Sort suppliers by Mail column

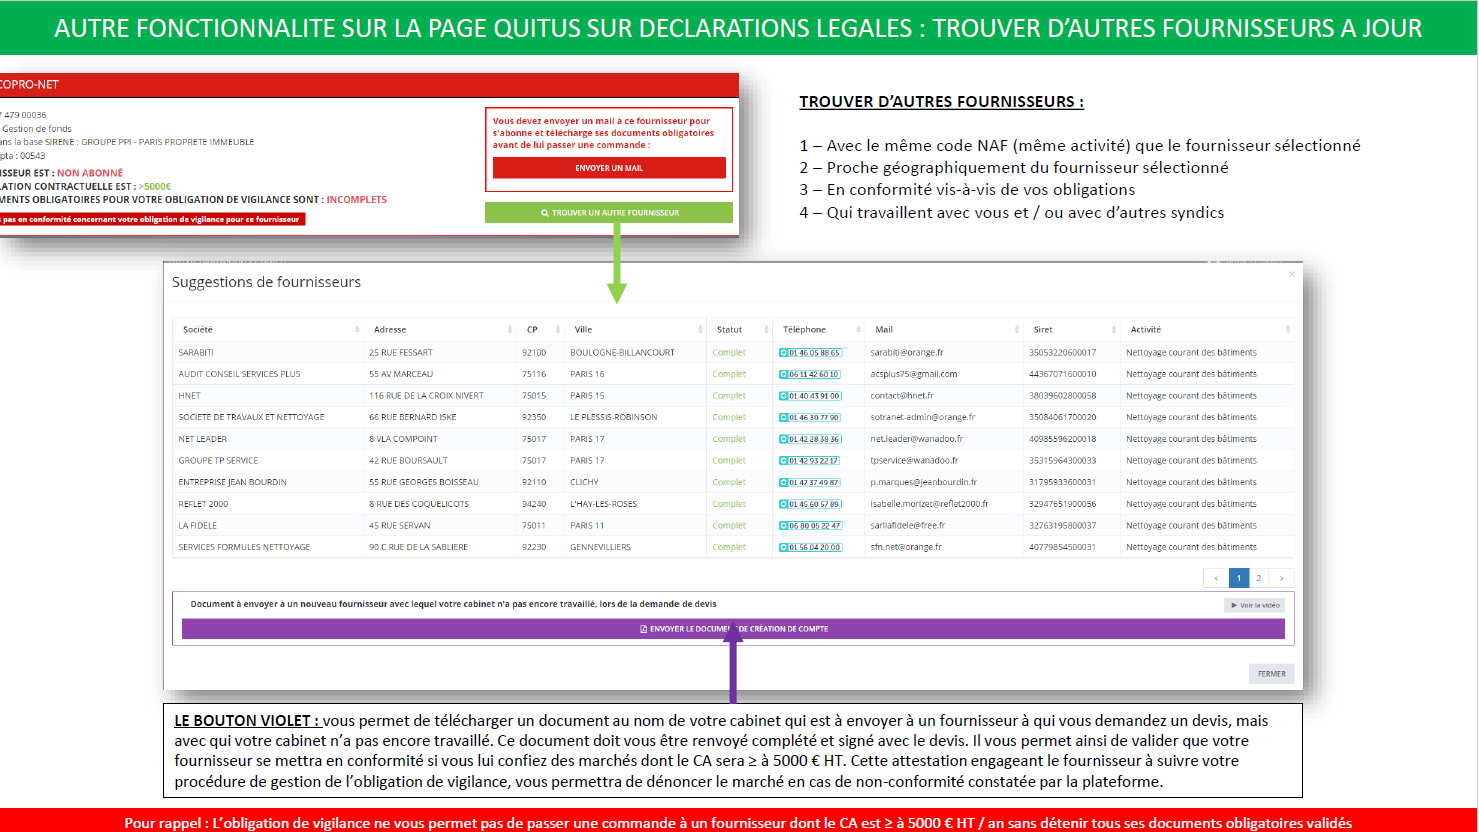pyautogui.click(x=943, y=329)
